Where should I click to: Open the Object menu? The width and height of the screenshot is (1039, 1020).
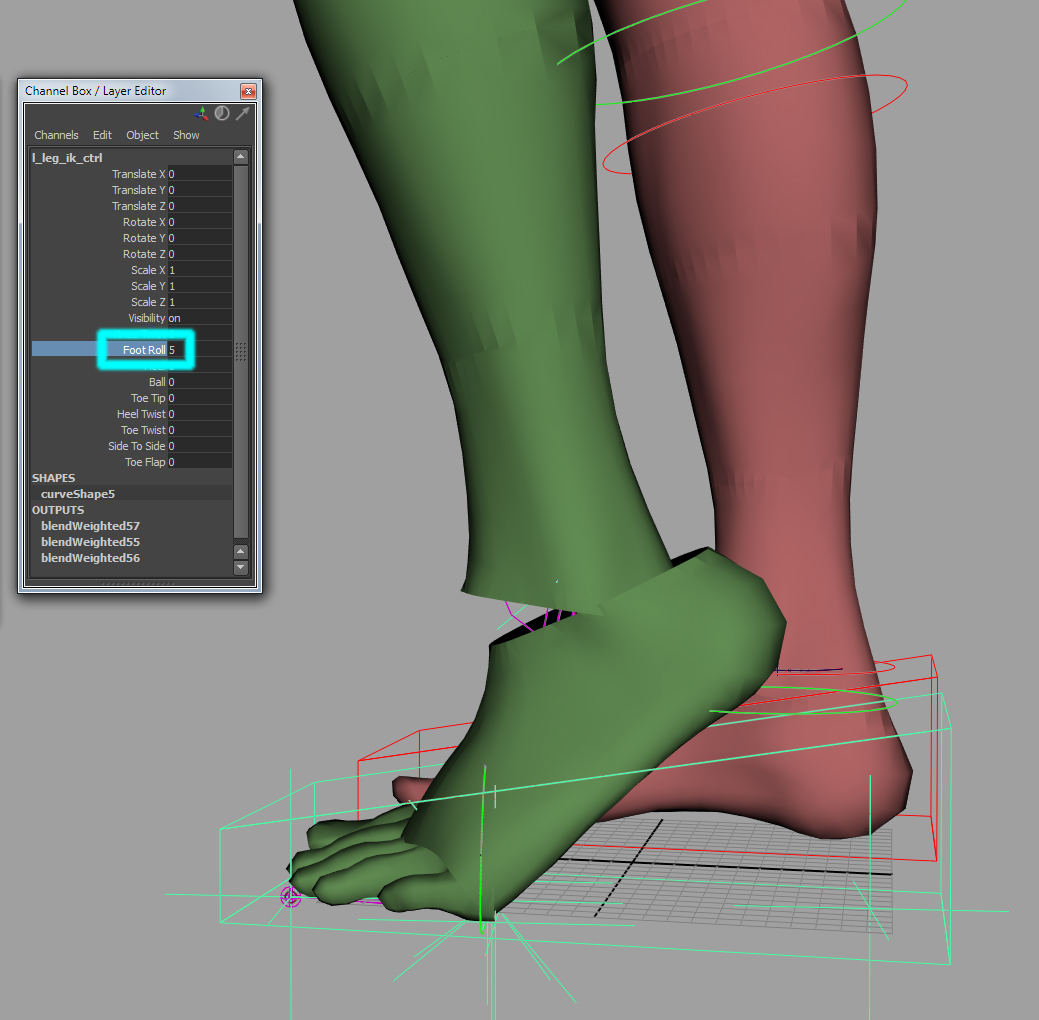tap(142, 135)
